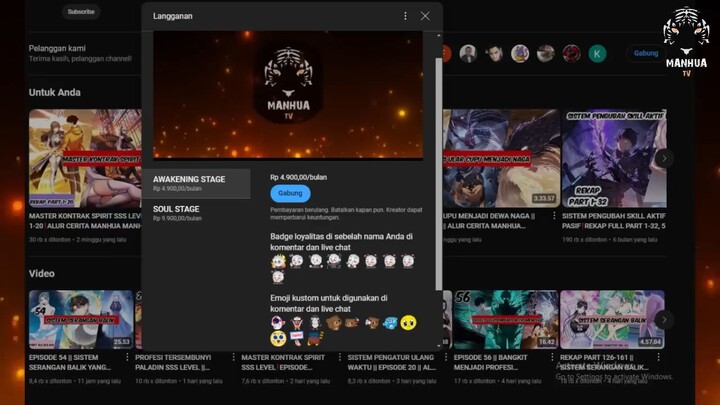Viewport: 720px width, 405px height.
Task: Select the SOUL STAGE membership tier
Action: (x=196, y=213)
